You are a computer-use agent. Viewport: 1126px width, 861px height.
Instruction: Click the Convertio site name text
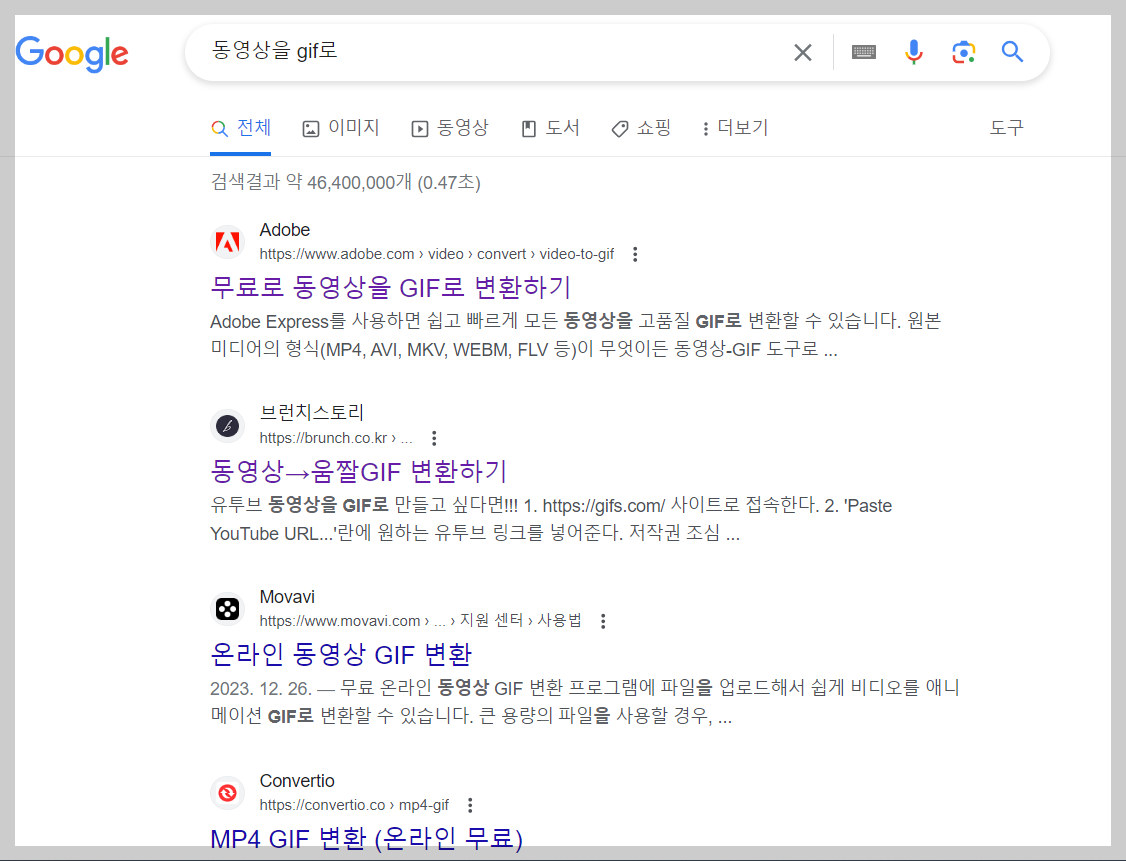point(297,781)
